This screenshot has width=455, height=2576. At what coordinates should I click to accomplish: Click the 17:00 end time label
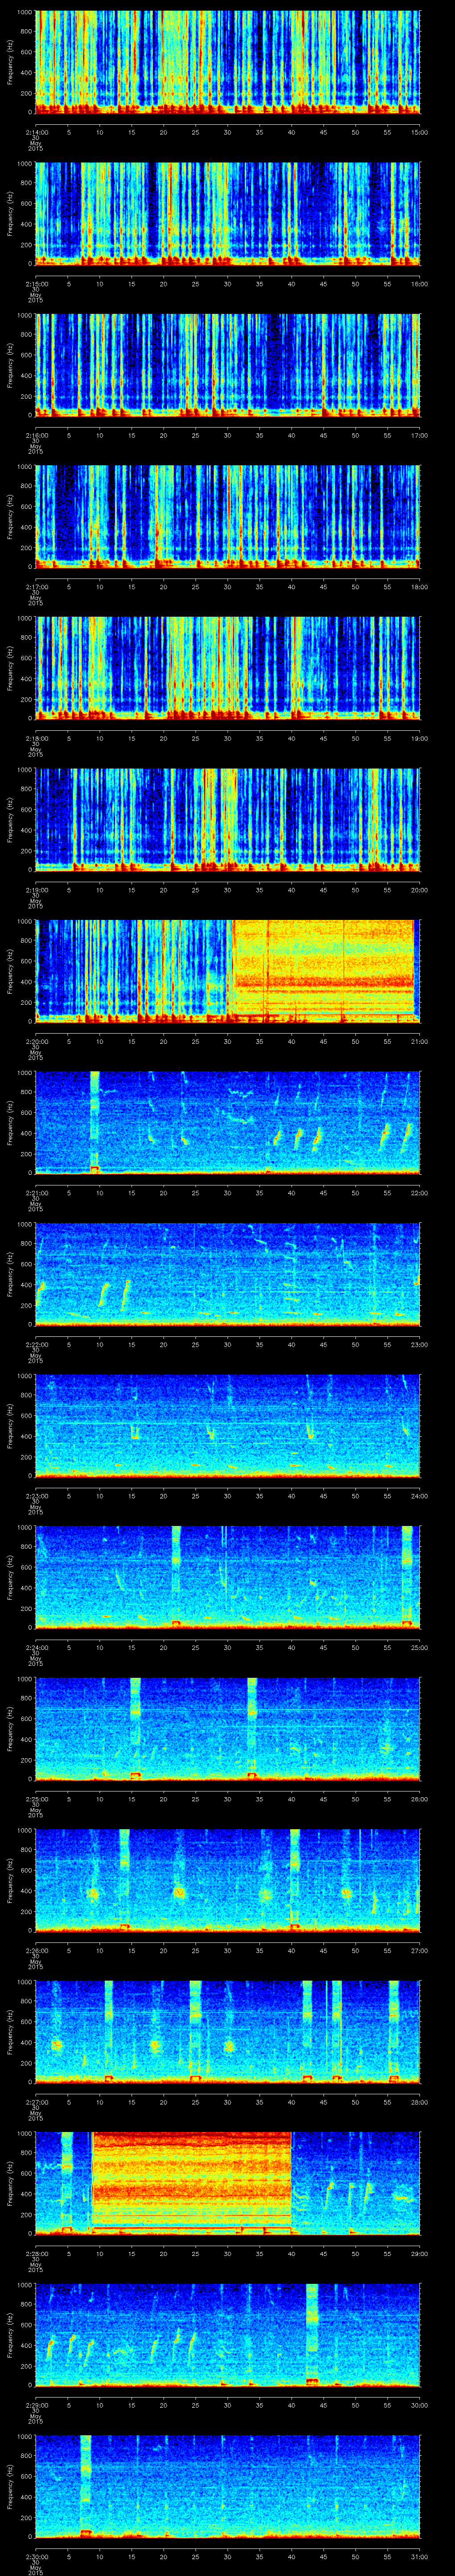[419, 436]
